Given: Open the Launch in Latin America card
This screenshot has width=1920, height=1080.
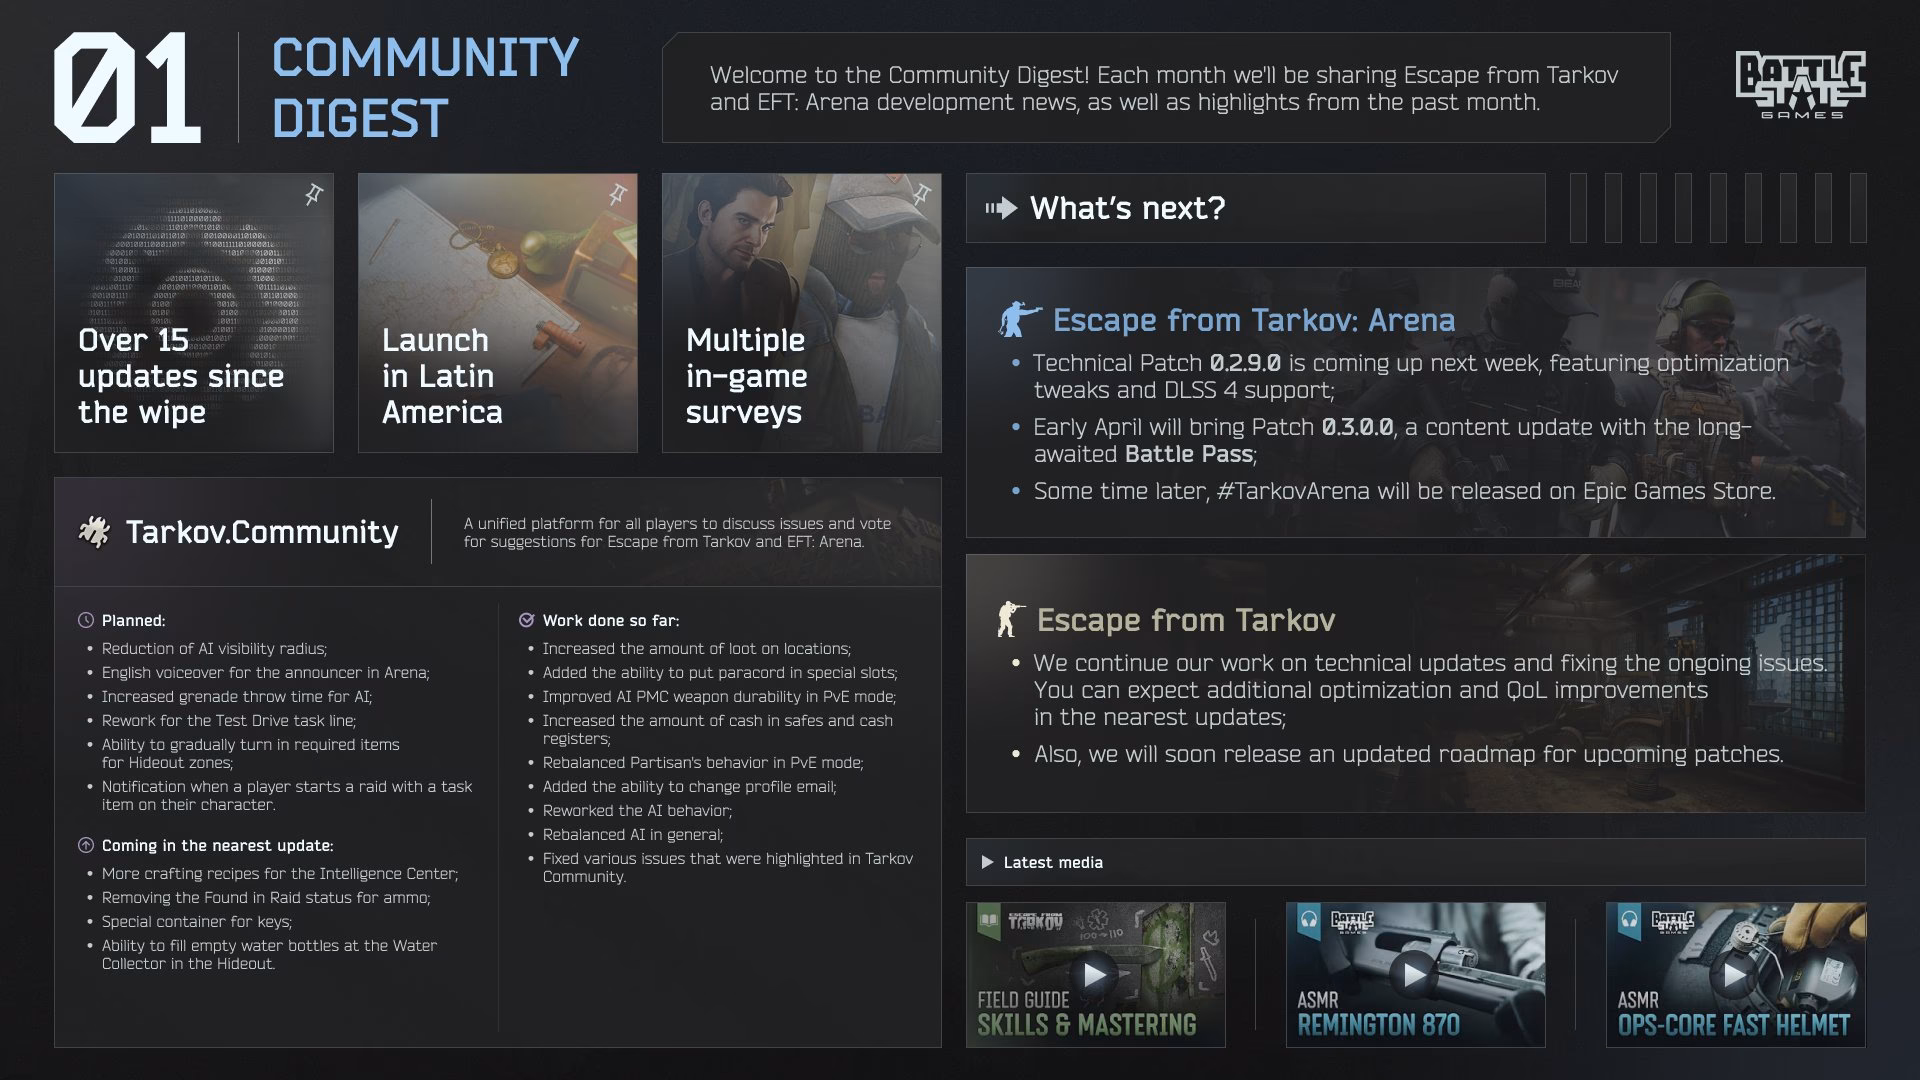Looking at the screenshot, I should coord(498,313).
